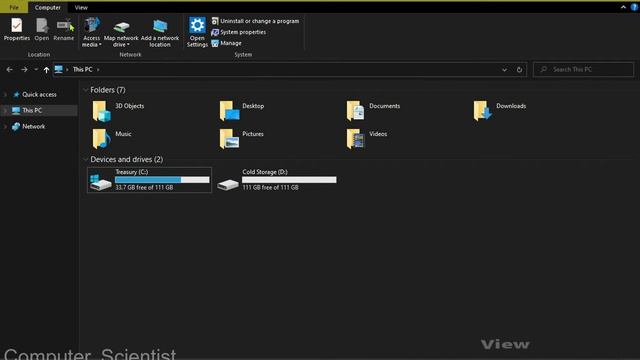Select the Videos folder icon
This screenshot has height=360, width=640.
click(x=355, y=139)
